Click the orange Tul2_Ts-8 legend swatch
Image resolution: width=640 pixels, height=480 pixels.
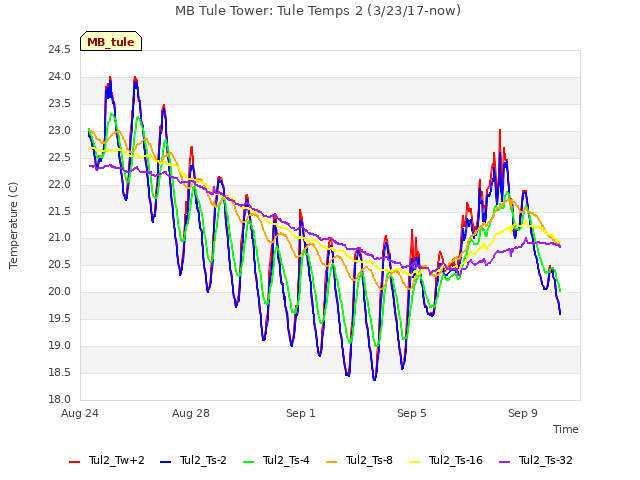point(331,462)
